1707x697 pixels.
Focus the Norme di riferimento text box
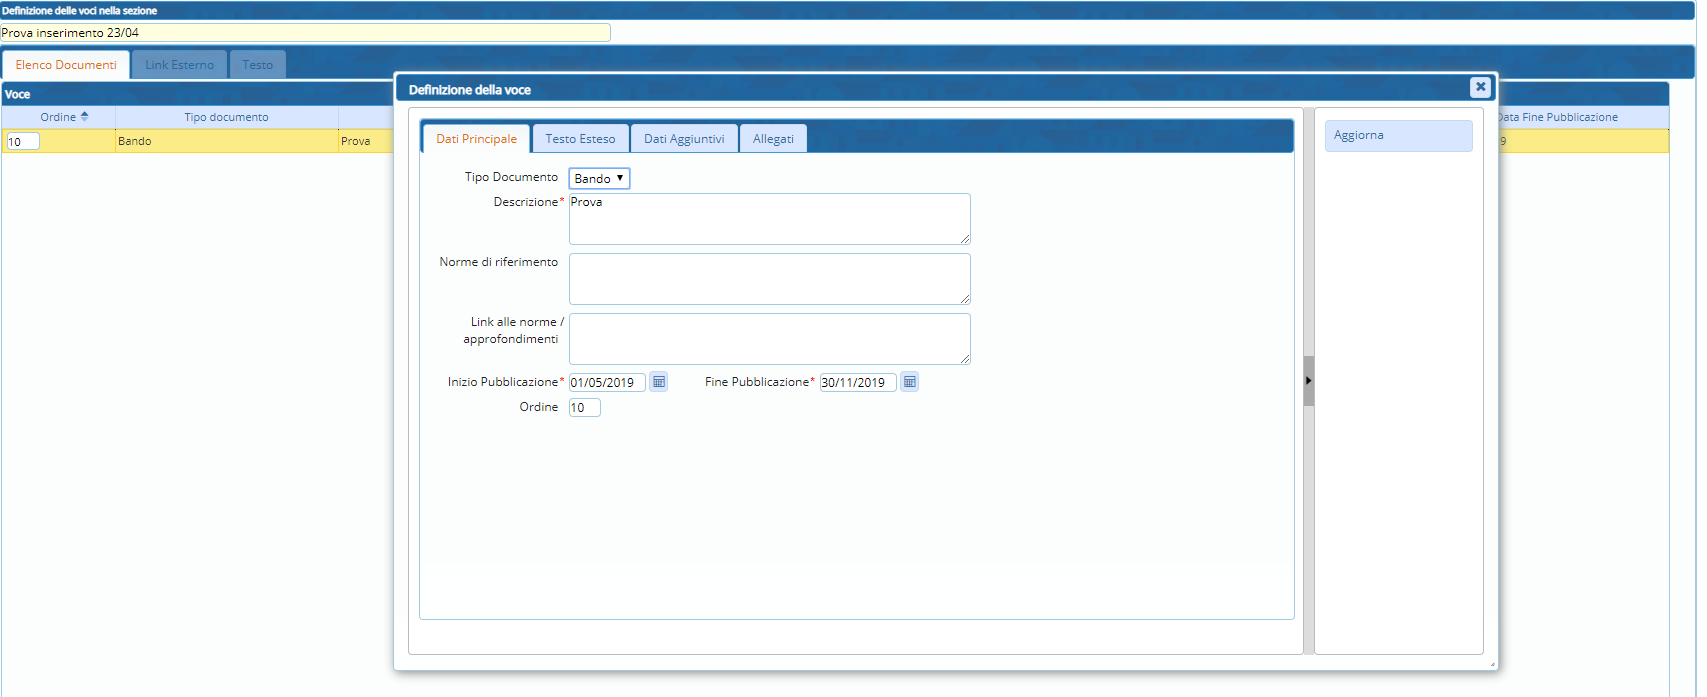click(x=768, y=279)
